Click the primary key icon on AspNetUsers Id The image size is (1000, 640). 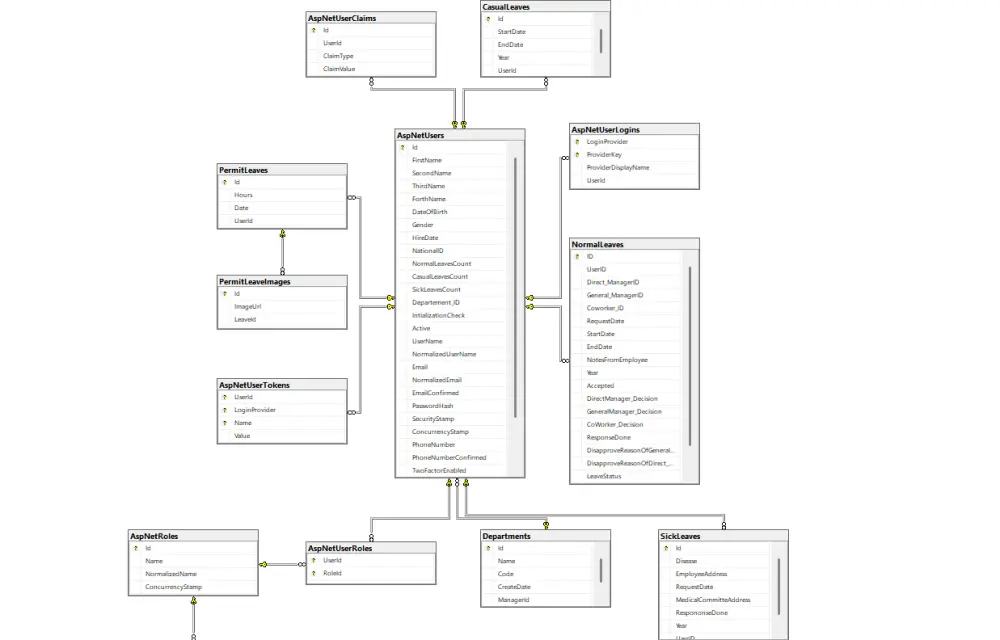(404, 147)
